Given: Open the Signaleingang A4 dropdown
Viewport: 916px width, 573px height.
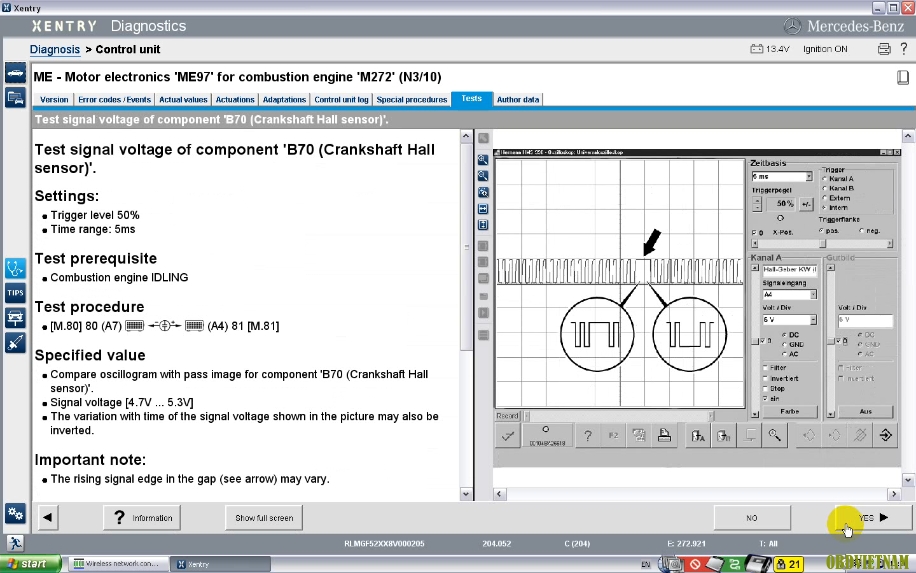Looking at the screenshot, I should (x=813, y=294).
